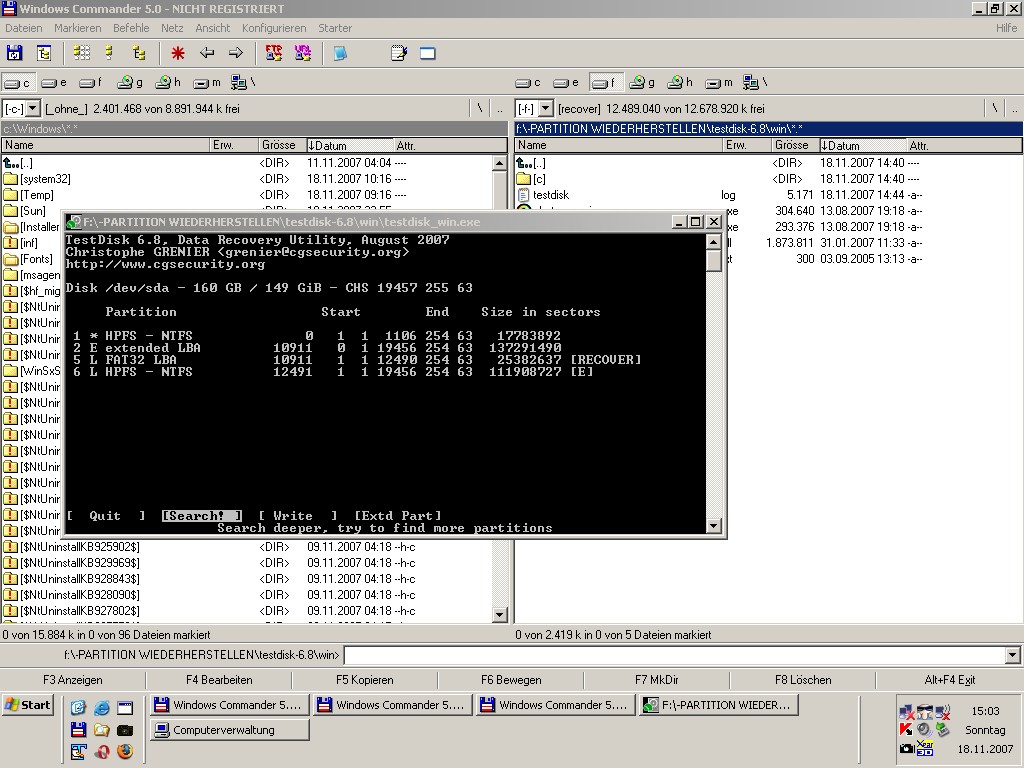
Task: Open the notepad editor toolbar icon
Action: pyautogui.click(x=398, y=53)
